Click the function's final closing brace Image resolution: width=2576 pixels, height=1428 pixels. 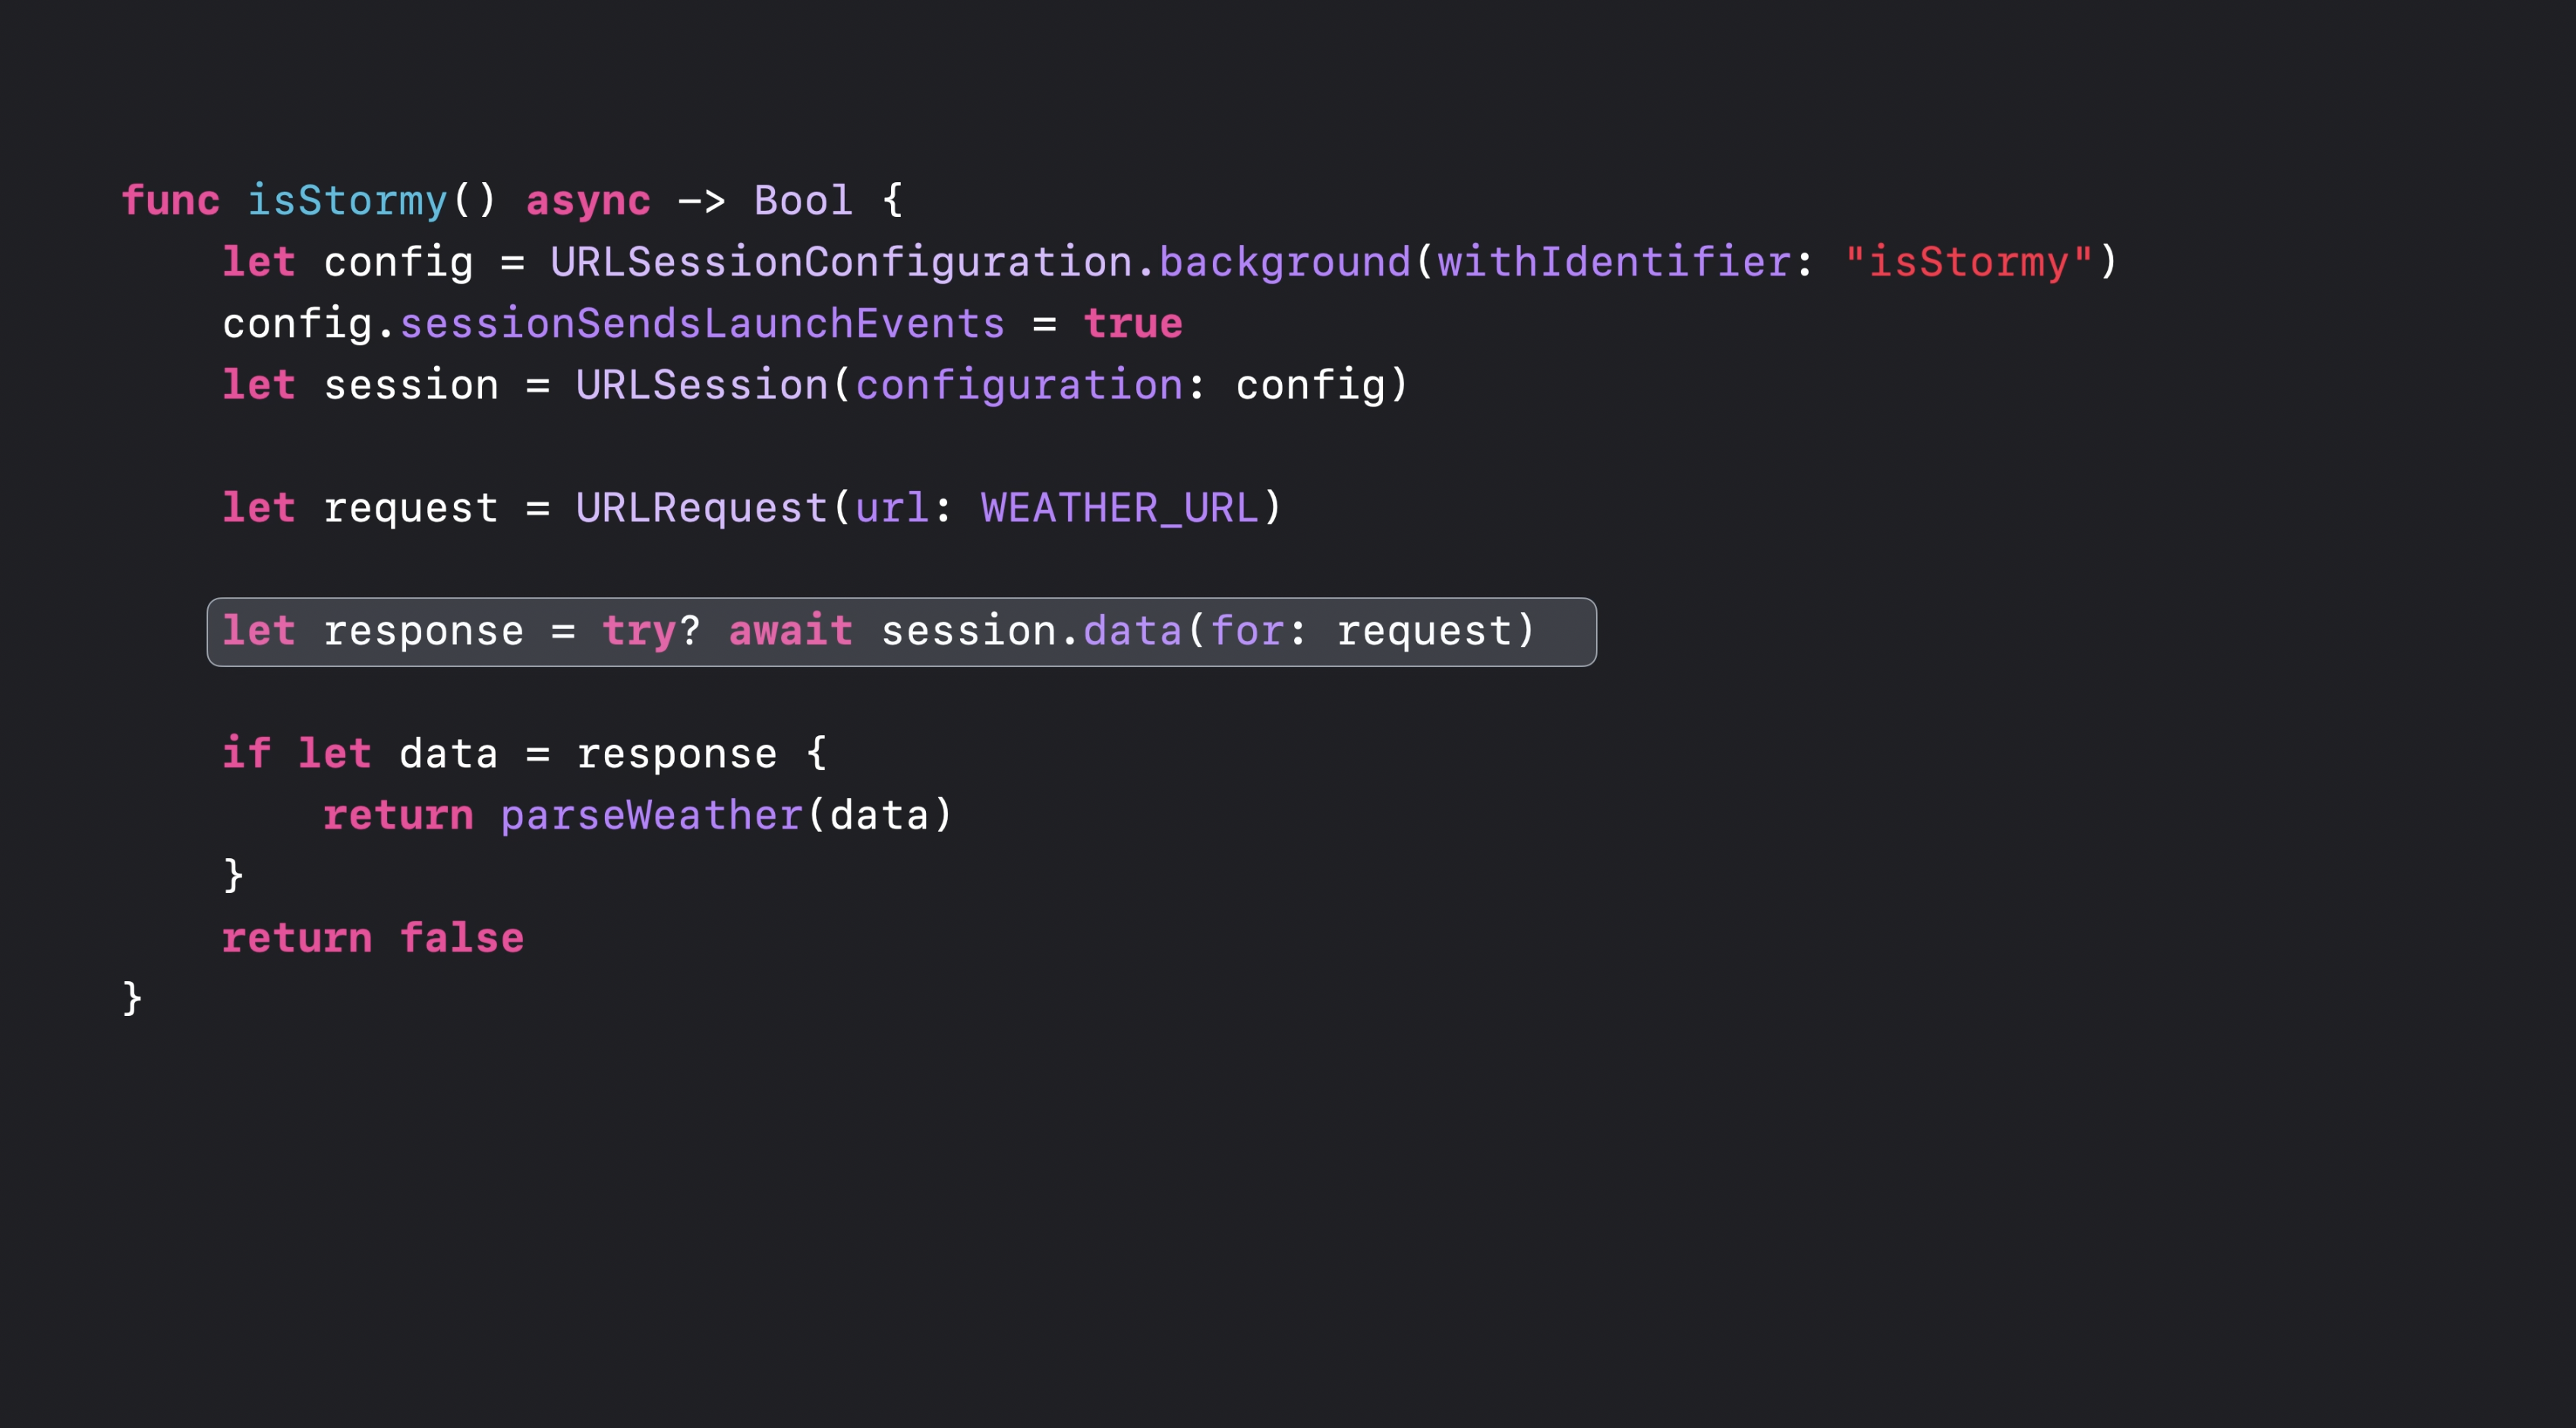click(x=132, y=998)
